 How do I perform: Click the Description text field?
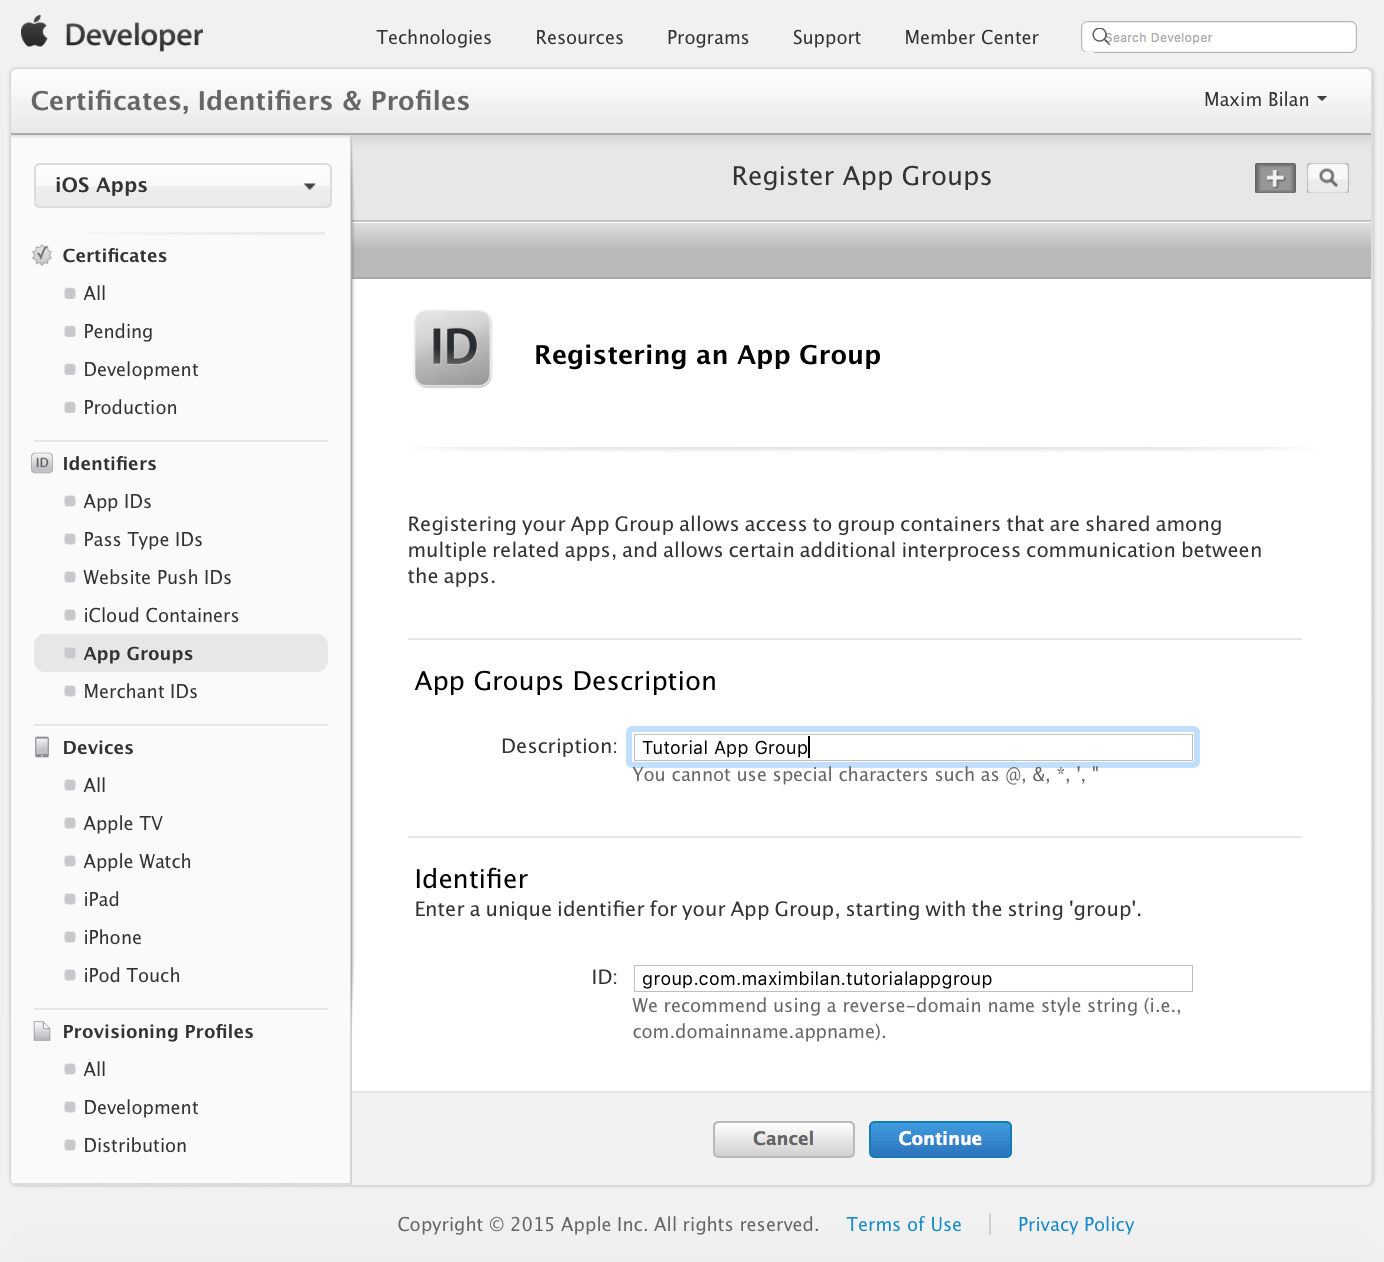(x=911, y=746)
